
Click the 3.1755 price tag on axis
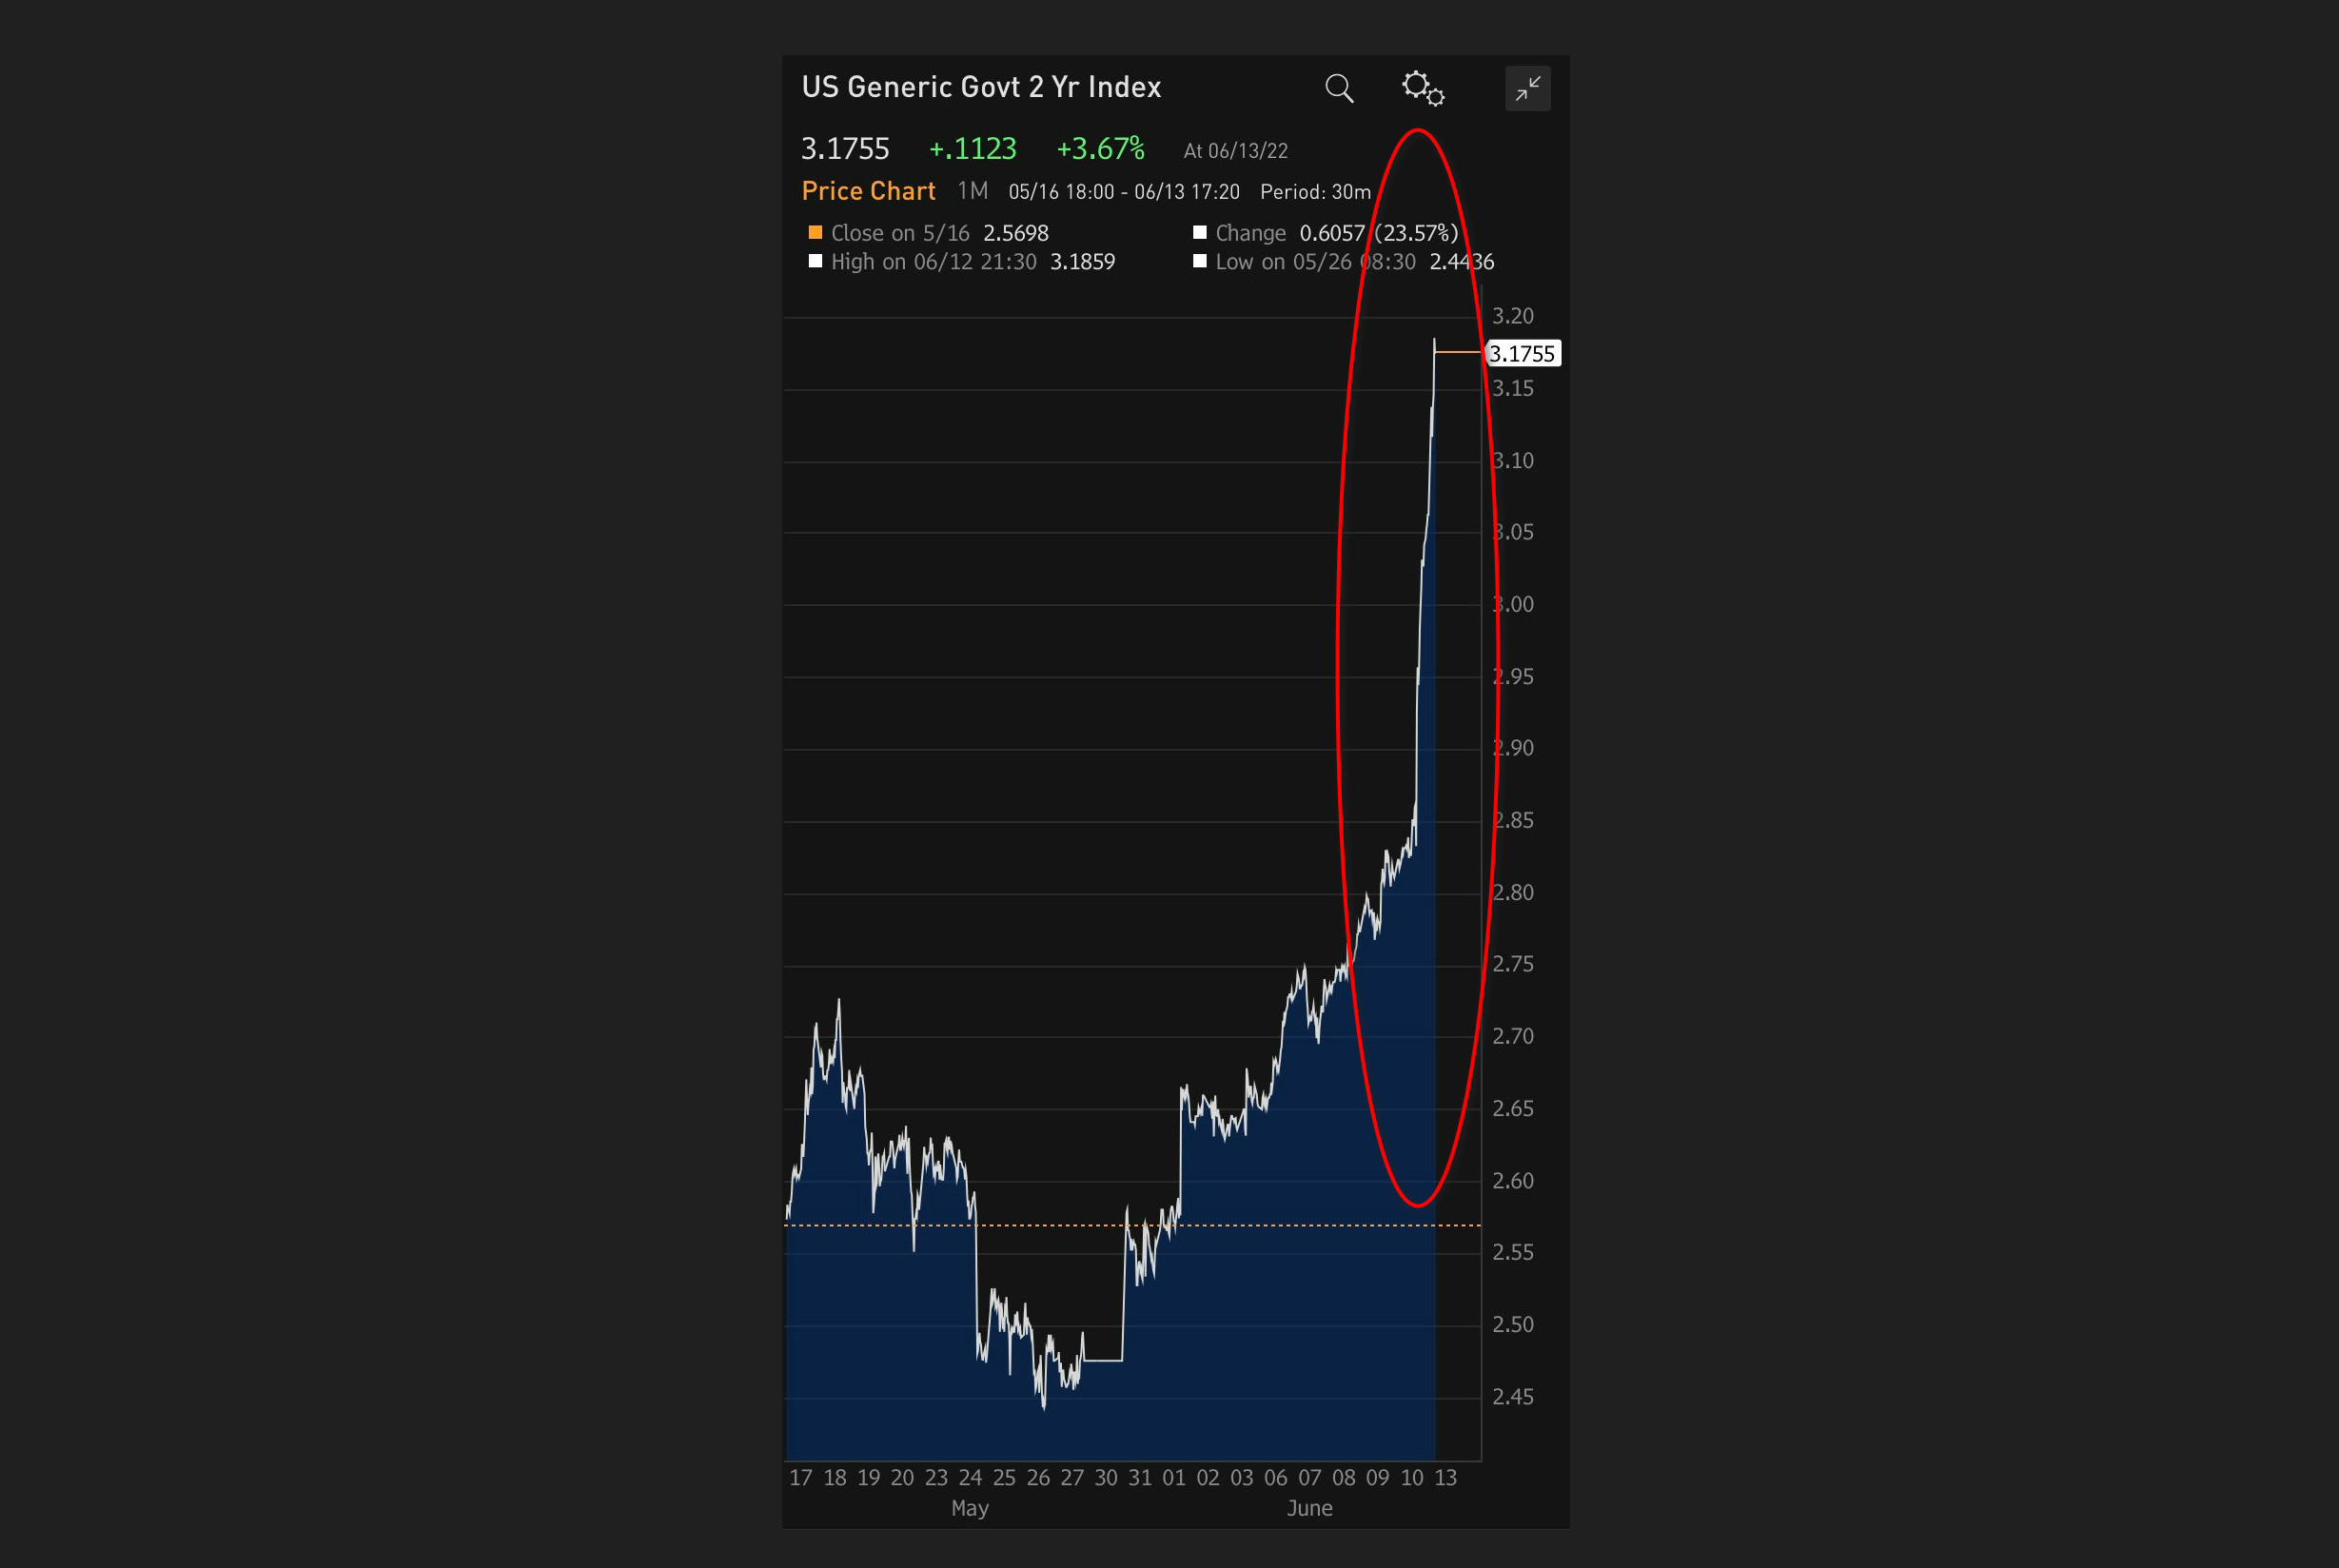pos(1523,353)
